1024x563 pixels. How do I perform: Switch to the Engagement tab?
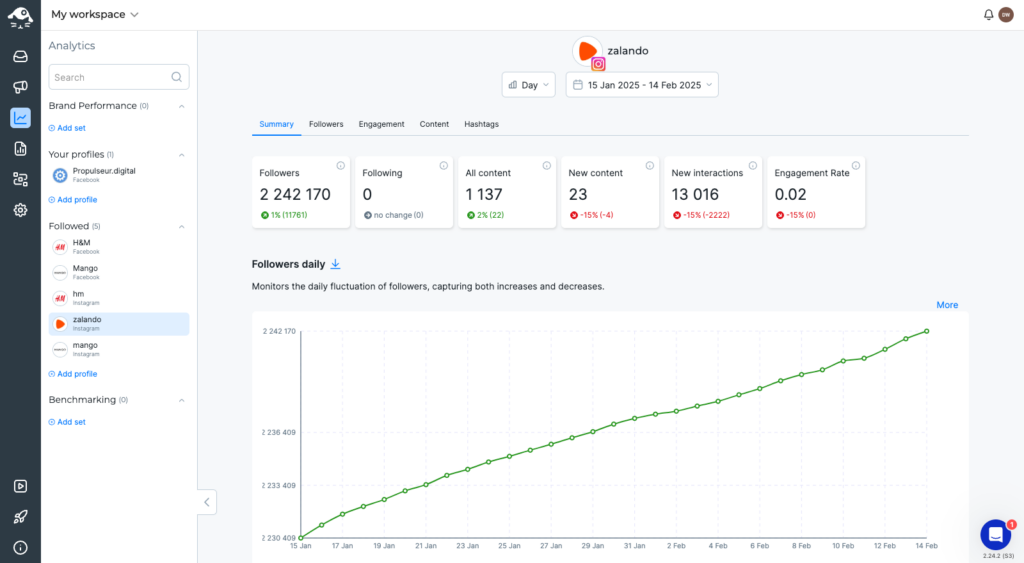point(381,124)
